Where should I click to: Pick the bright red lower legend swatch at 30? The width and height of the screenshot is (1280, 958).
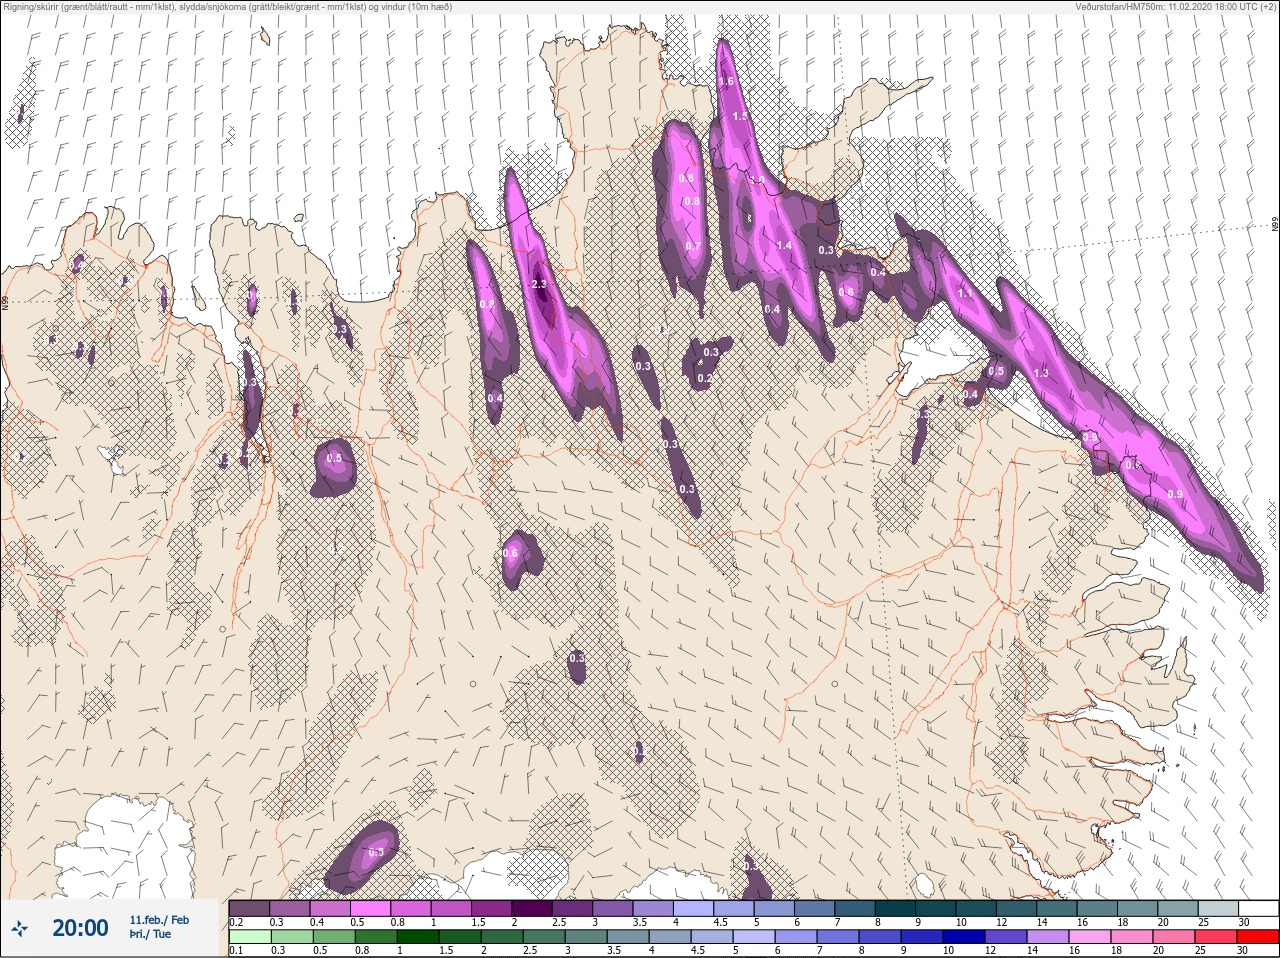[1258, 937]
